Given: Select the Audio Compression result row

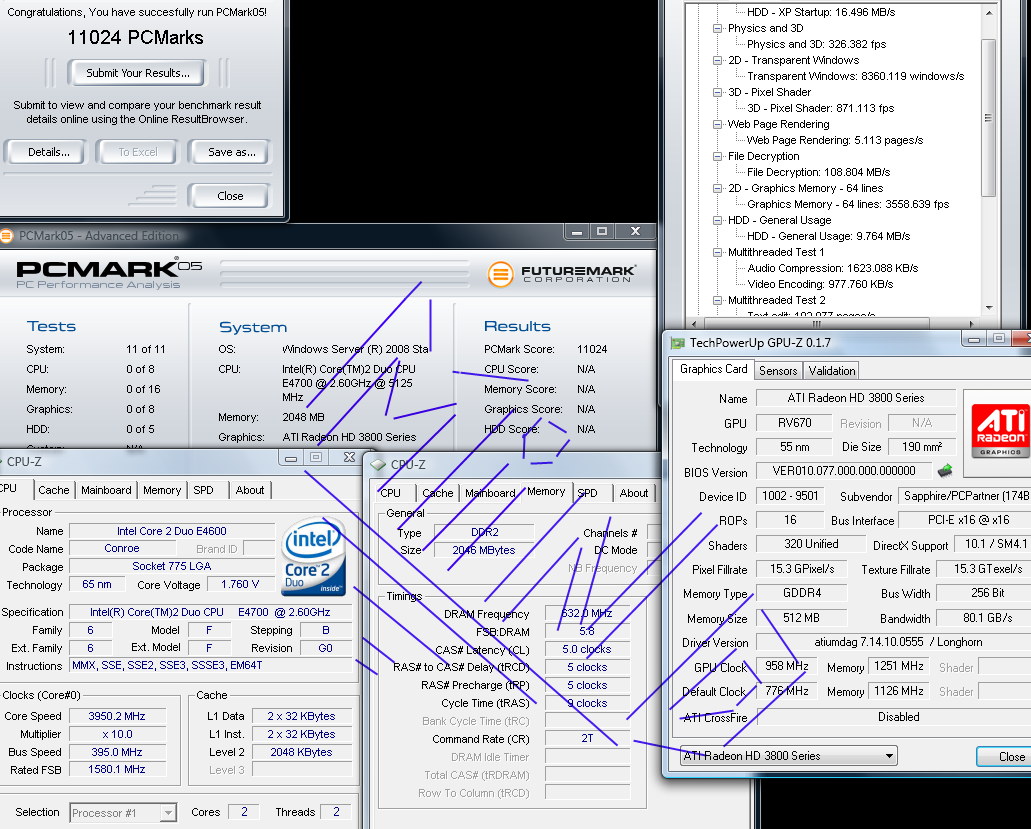Looking at the screenshot, I should [x=832, y=268].
